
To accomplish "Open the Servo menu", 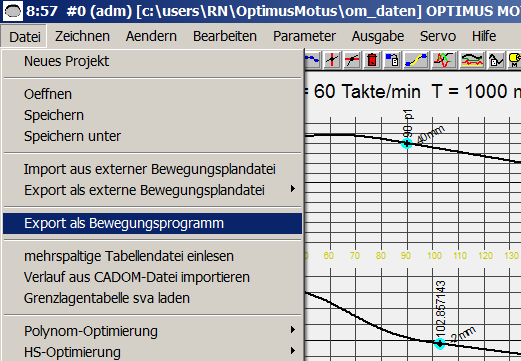I will pyautogui.click(x=438, y=36).
